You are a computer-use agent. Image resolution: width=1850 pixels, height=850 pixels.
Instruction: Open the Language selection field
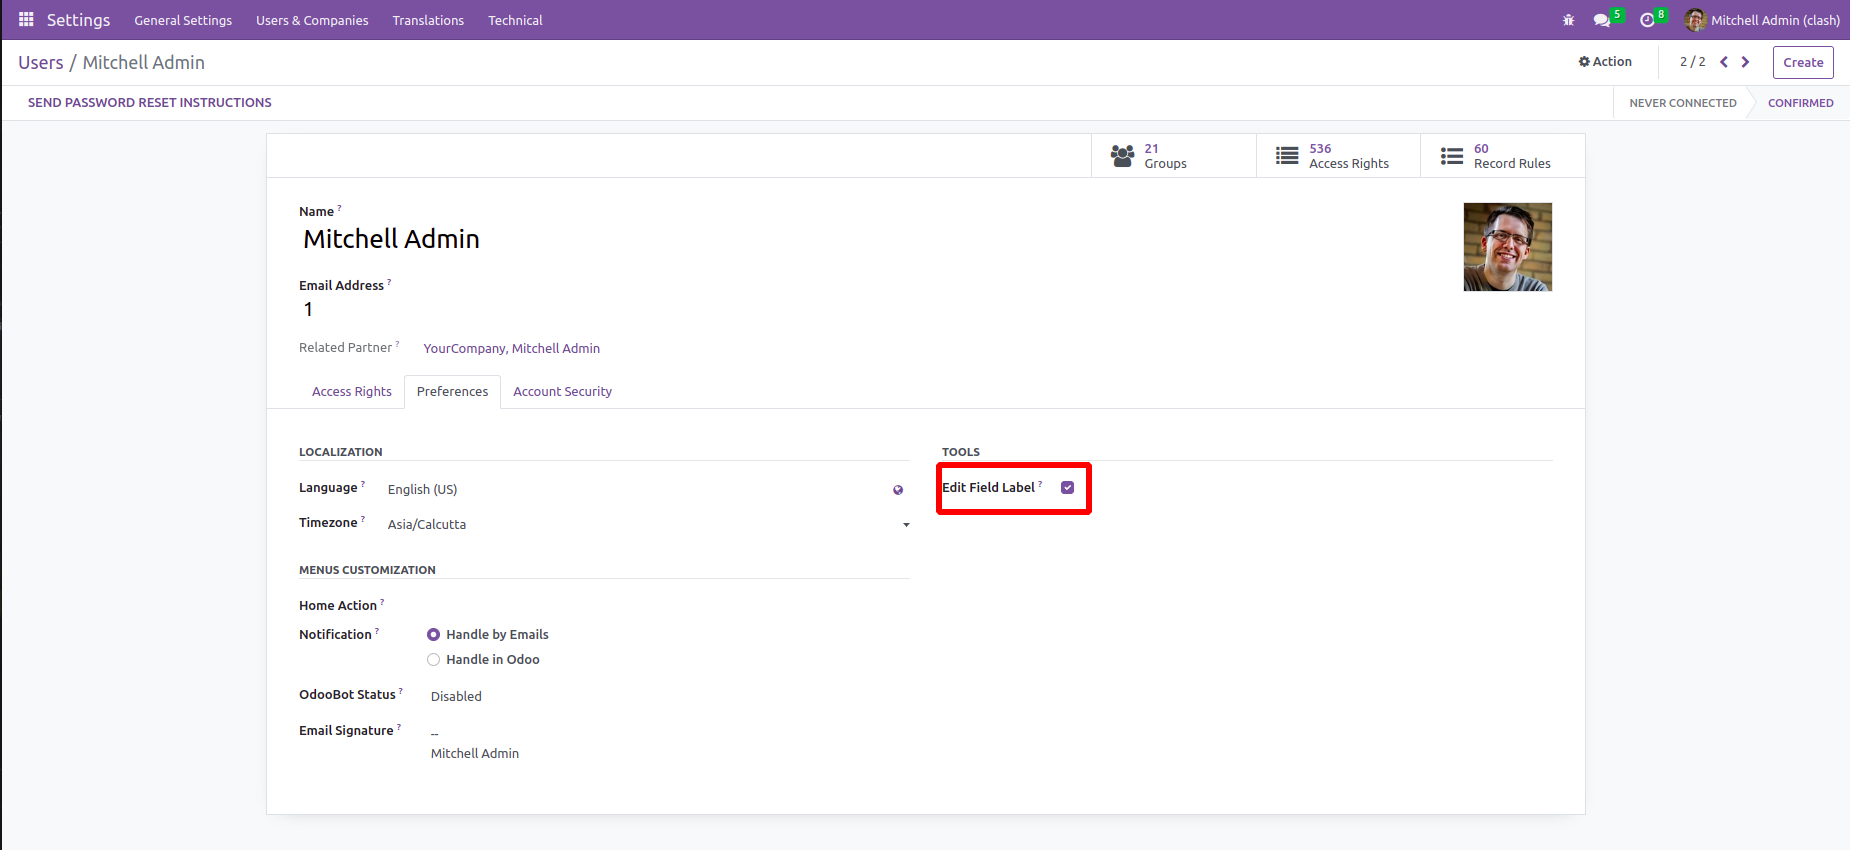[x=638, y=490]
